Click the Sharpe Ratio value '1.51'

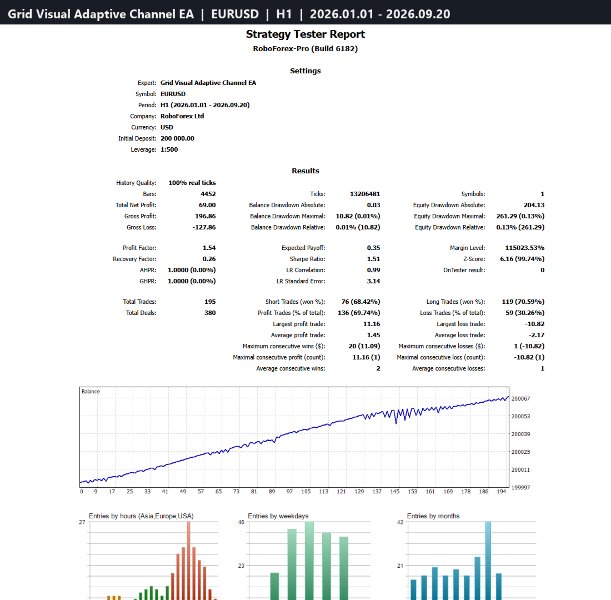tap(373, 259)
